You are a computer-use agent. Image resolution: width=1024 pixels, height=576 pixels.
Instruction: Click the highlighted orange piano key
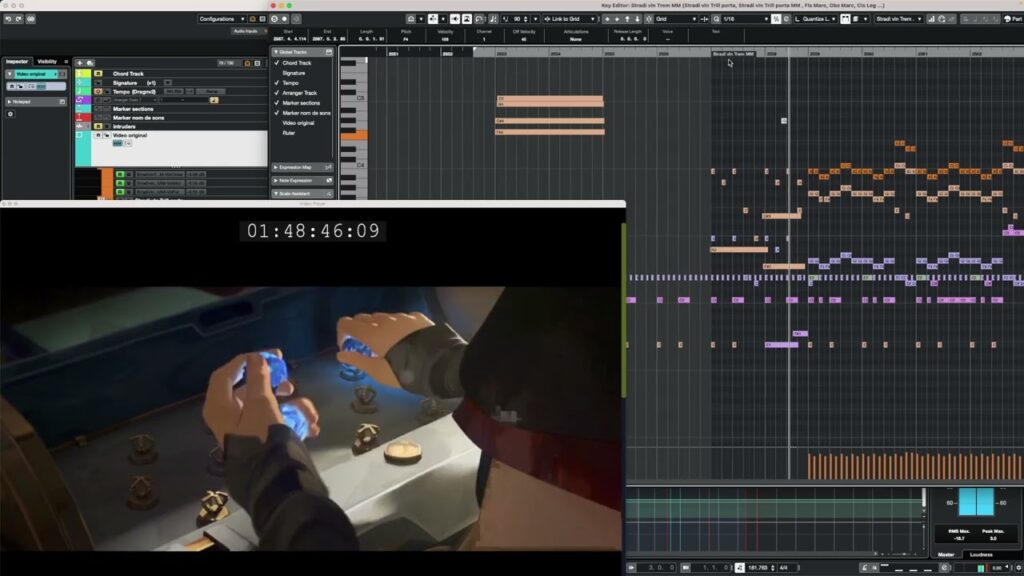coord(353,135)
